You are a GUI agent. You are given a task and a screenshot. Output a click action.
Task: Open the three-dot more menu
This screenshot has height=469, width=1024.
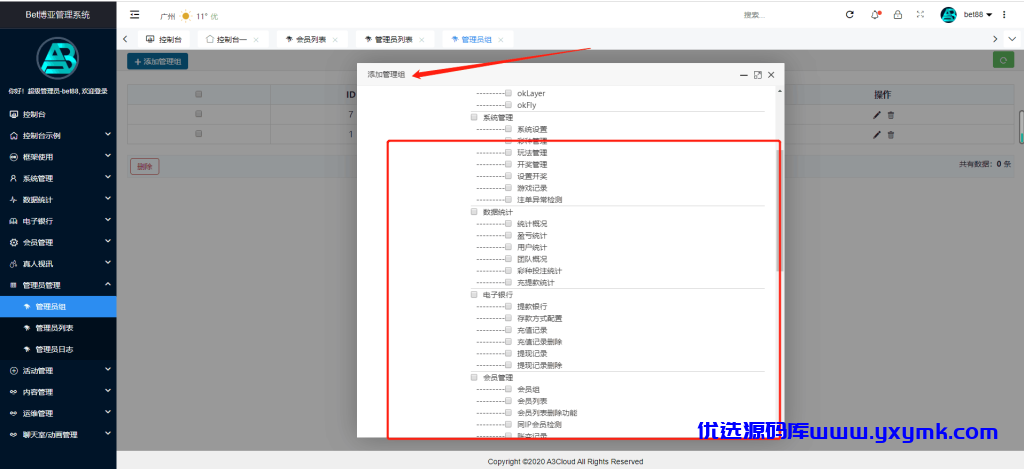[x=1004, y=14]
